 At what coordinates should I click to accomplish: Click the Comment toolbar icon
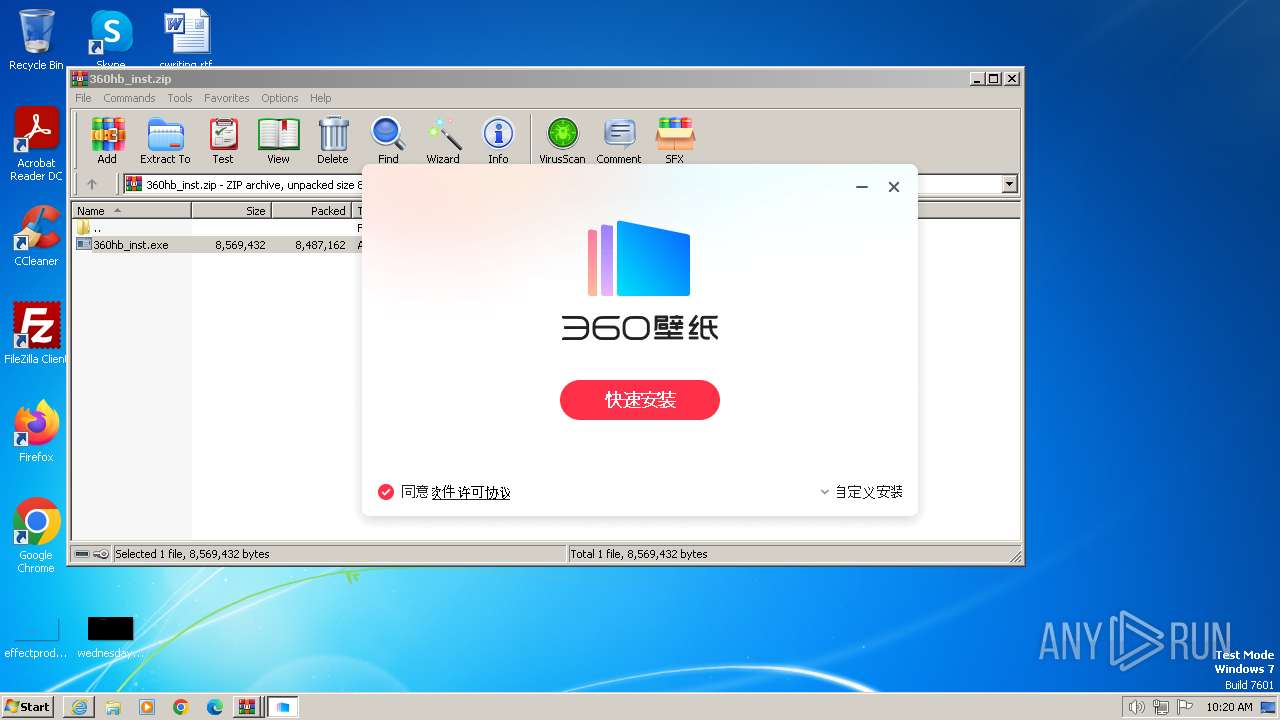pos(619,141)
